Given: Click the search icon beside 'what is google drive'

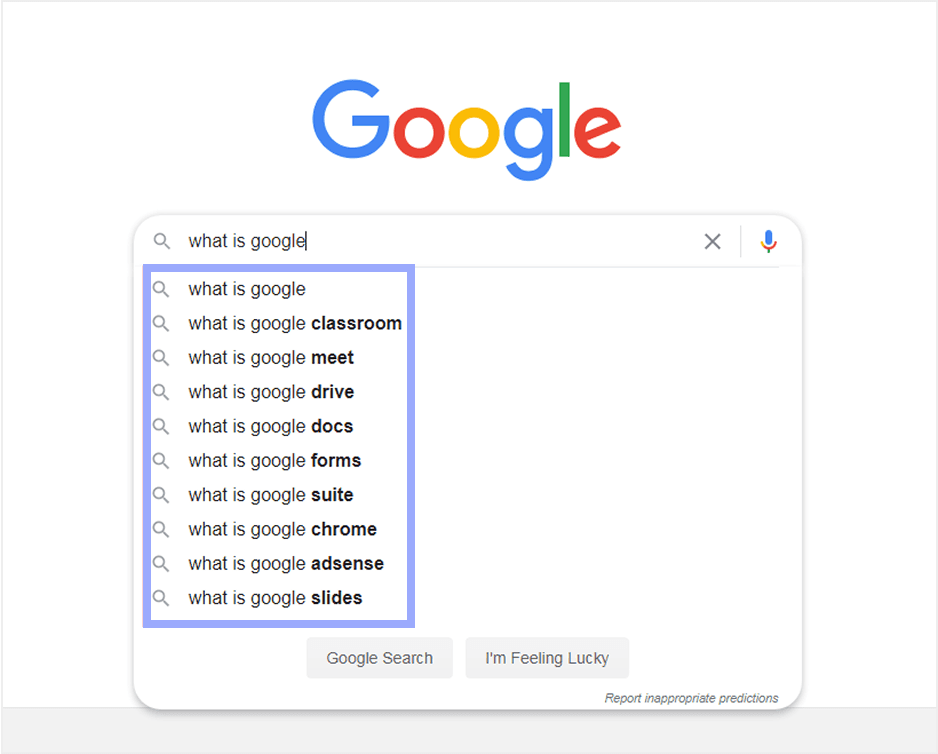Looking at the screenshot, I should click(x=161, y=391).
